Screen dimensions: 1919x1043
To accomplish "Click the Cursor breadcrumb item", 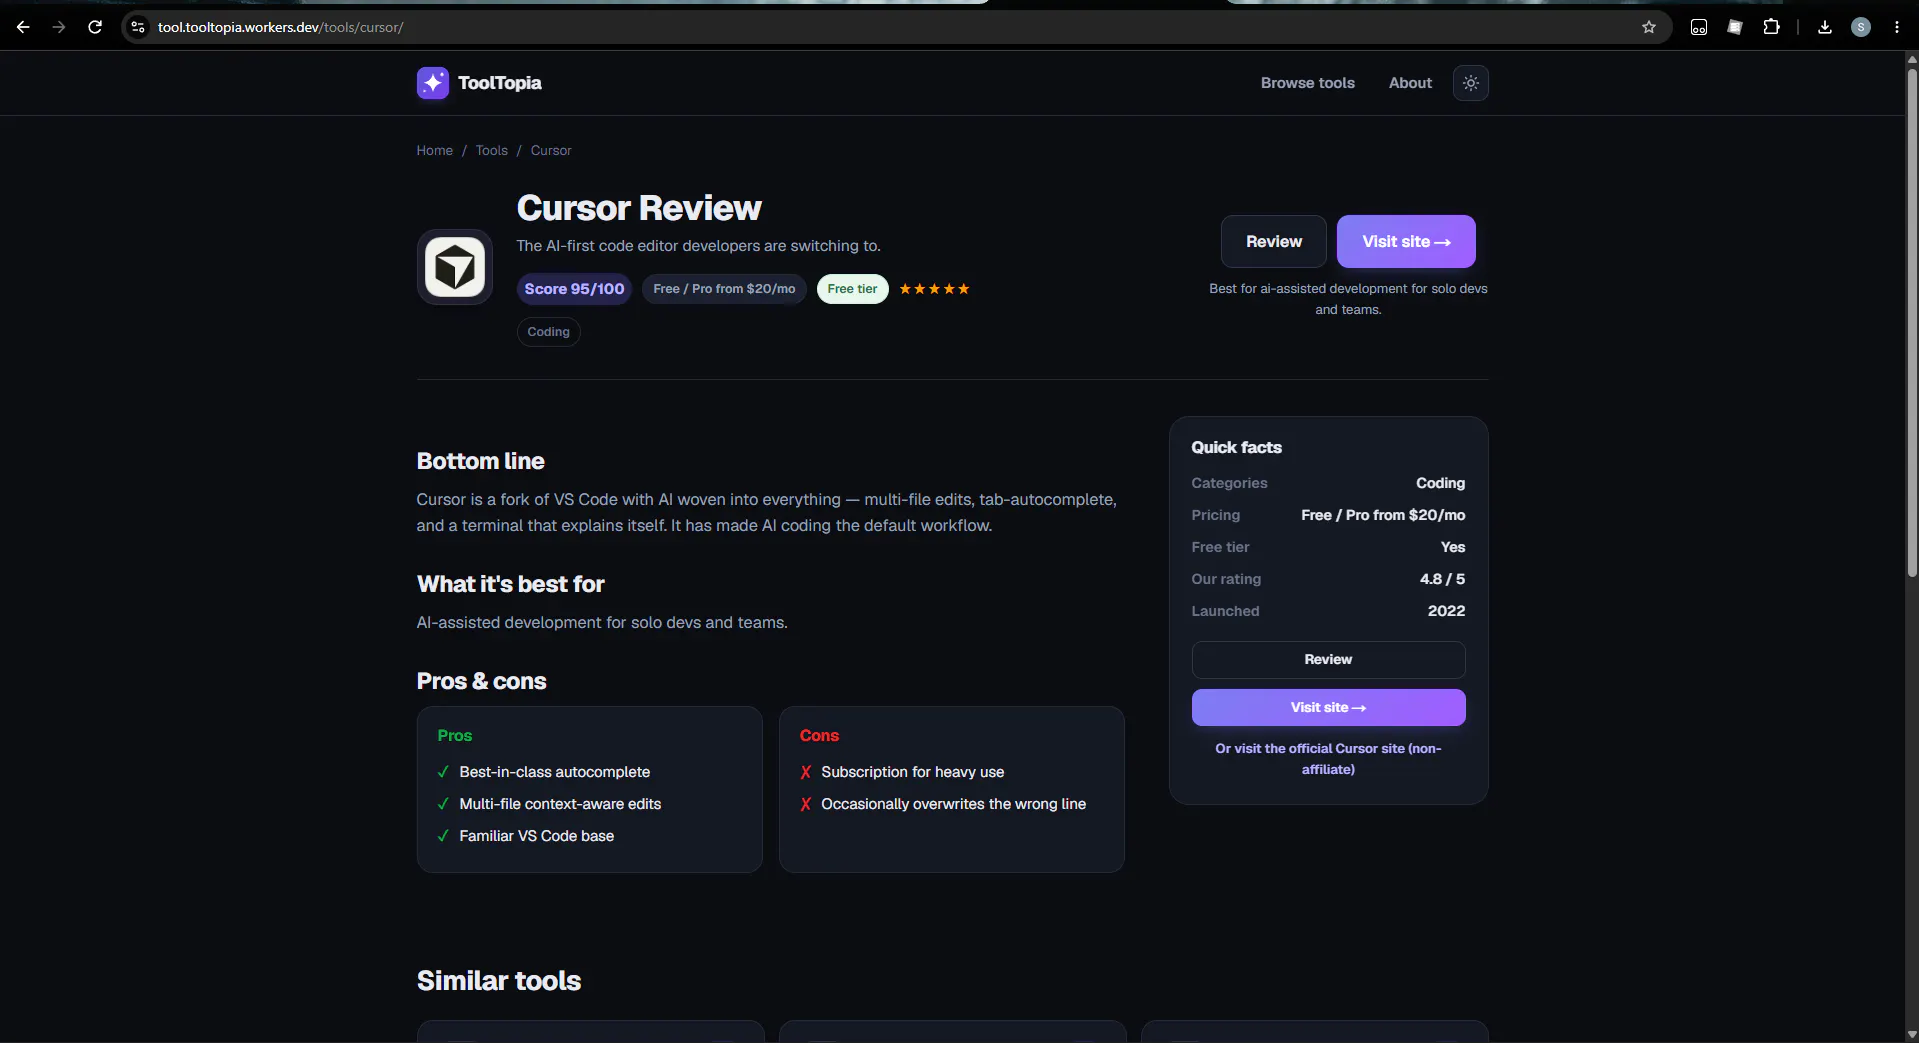I will (x=551, y=150).
